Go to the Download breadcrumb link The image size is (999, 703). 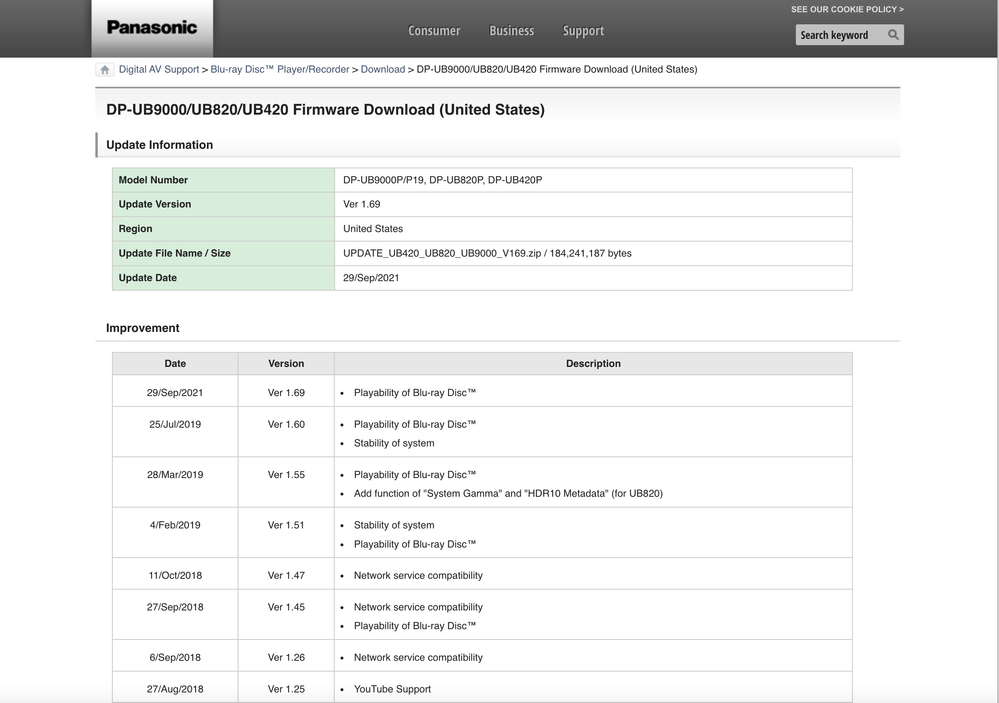point(383,69)
